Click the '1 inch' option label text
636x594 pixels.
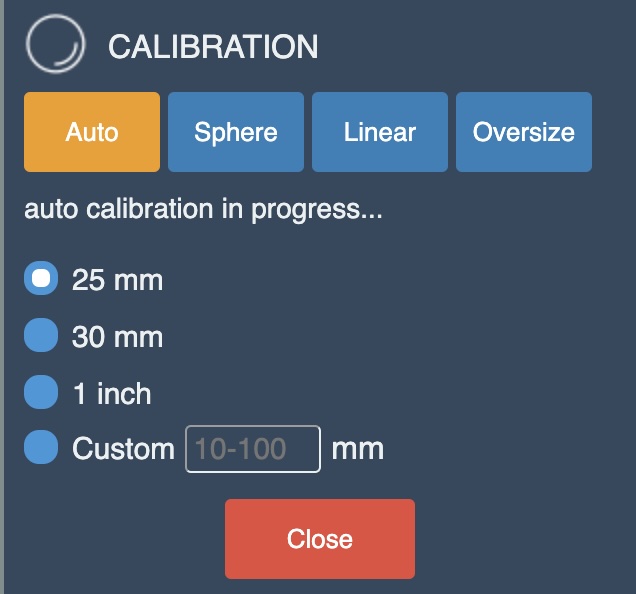tap(112, 393)
